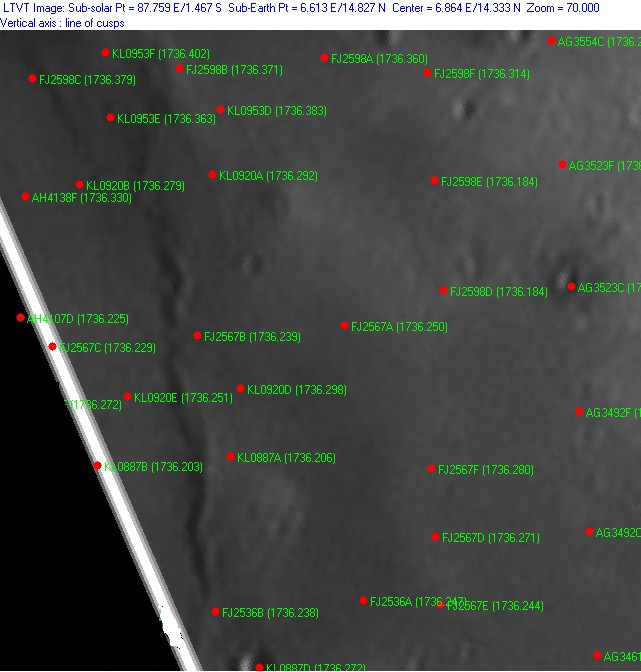The height and width of the screenshot is (672, 641).
Task: Select the red dot beside FJ2536B
Action: coord(216,612)
